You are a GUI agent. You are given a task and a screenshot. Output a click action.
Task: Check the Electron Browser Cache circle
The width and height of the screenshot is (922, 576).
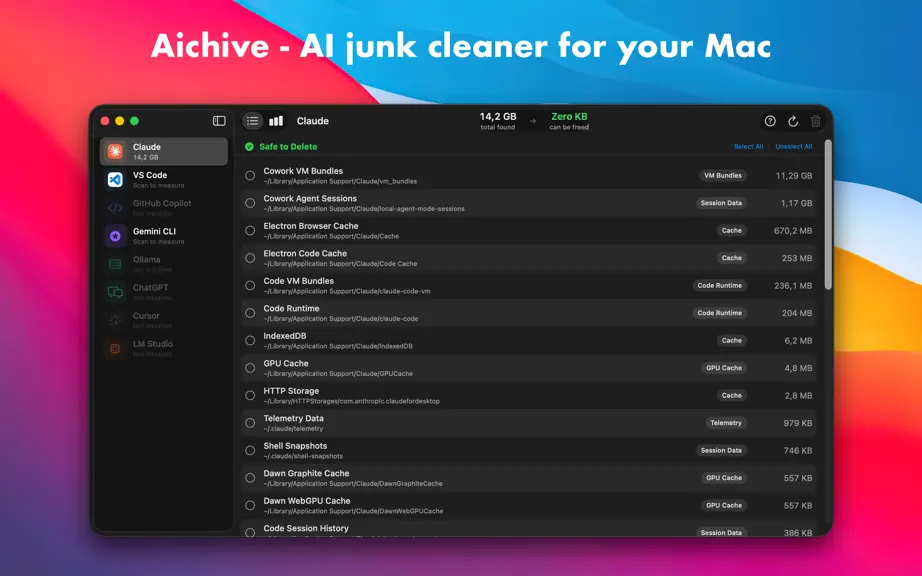click(x=250, y=230)
